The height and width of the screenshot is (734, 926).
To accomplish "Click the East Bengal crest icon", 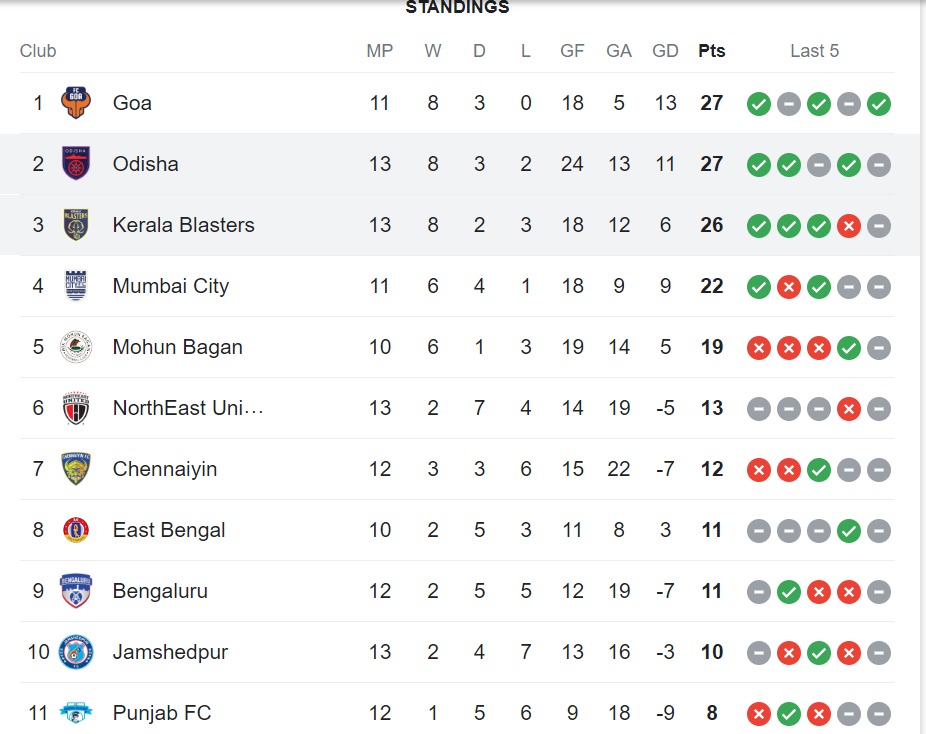I will 76,530.
